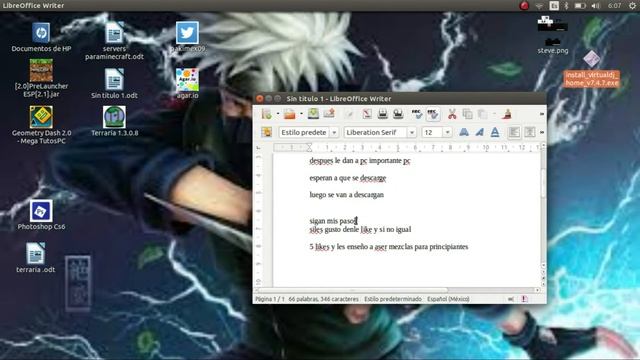
Task: Click the horizontal ruler in Writer
Action: tap(407, 147)
